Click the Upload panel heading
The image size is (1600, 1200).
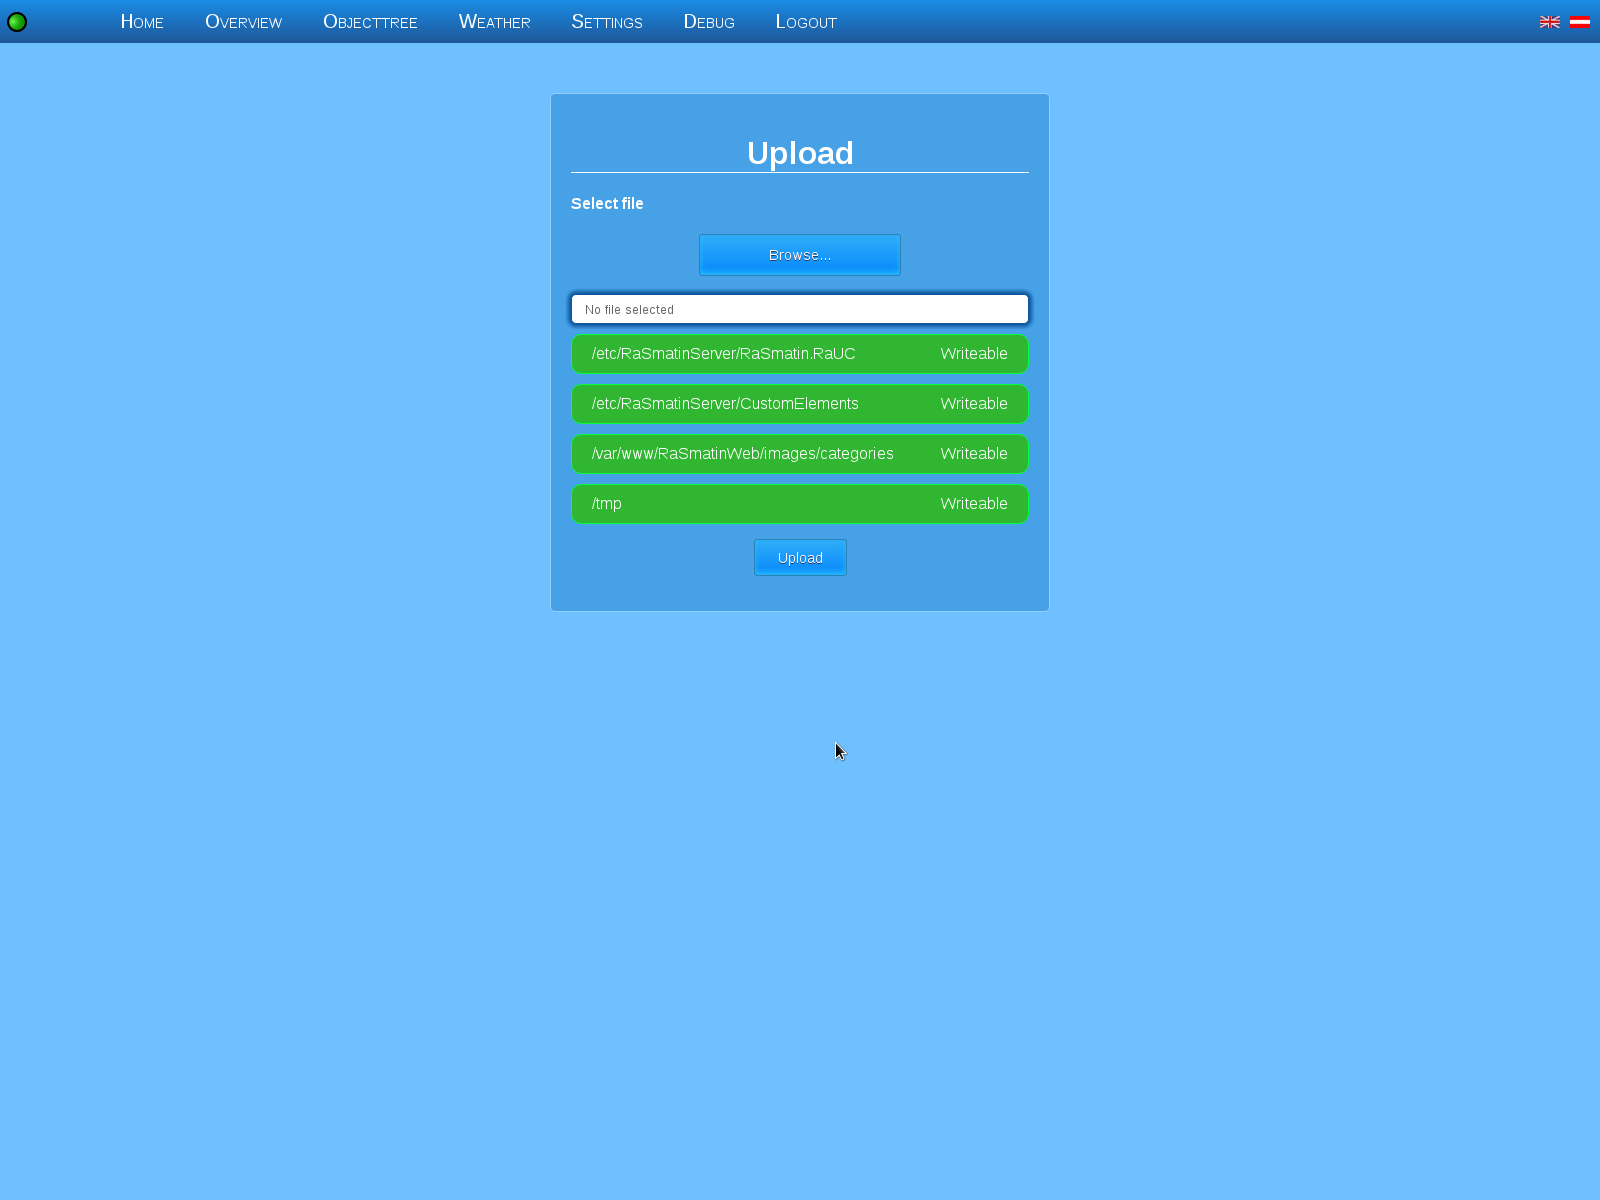(800, 153)
